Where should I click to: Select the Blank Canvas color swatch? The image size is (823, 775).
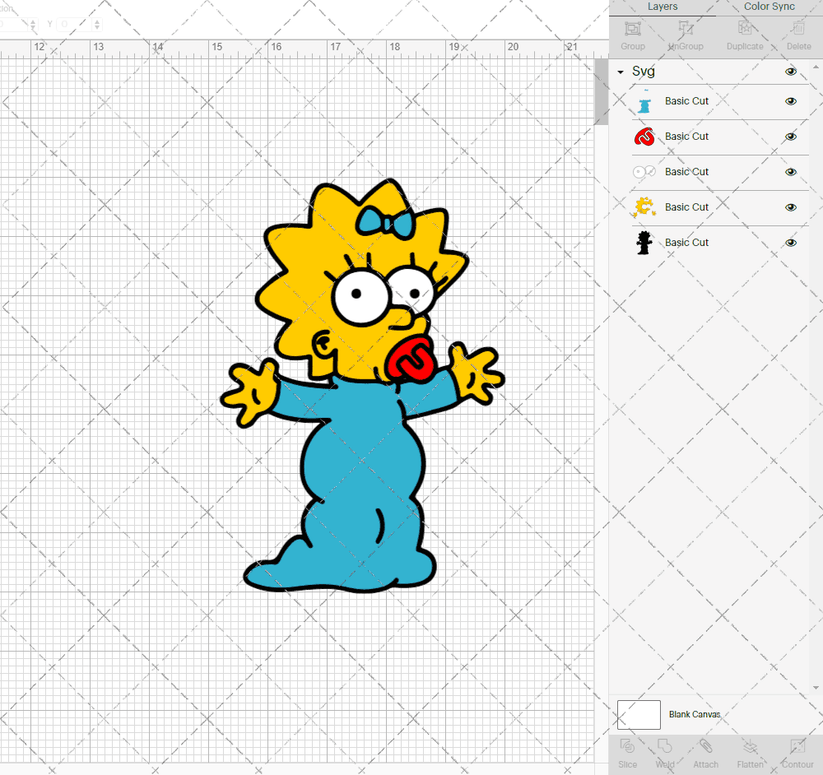(x=640, y=714)
